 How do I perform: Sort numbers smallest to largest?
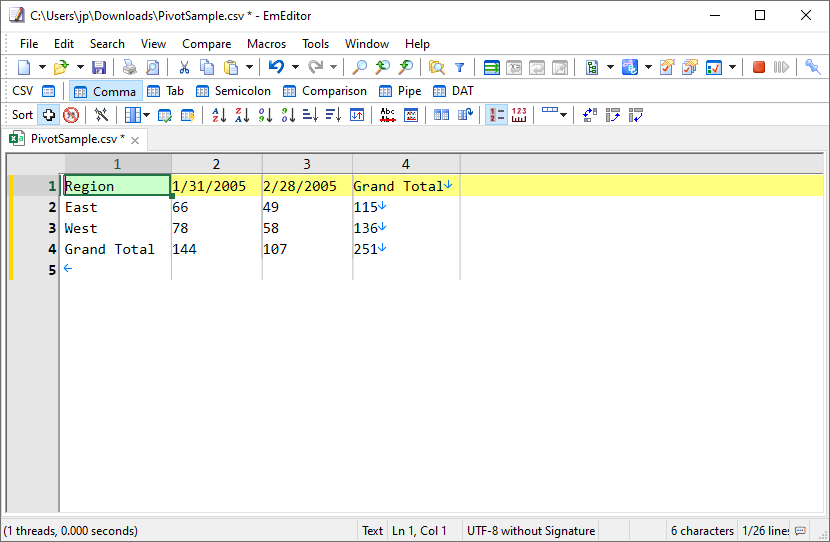(x=265, y=115)
